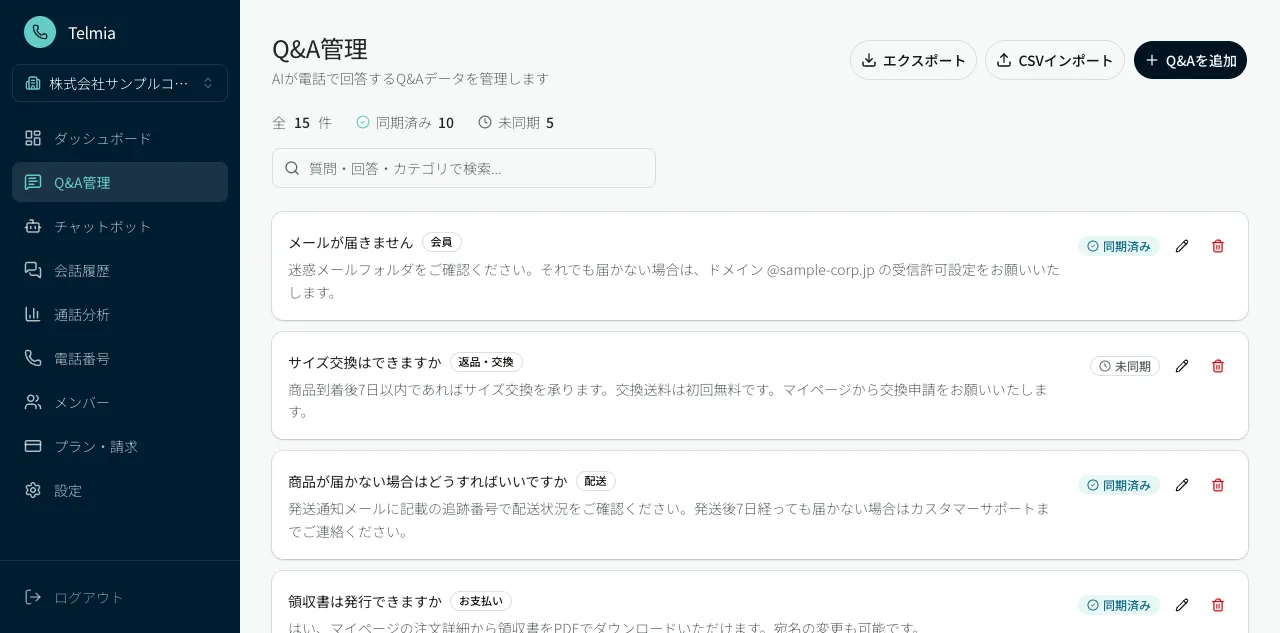Viewport: 1280px width, 633px height.
Task: Delete the 領収書は発行できますか entry
Action: 1218,605
